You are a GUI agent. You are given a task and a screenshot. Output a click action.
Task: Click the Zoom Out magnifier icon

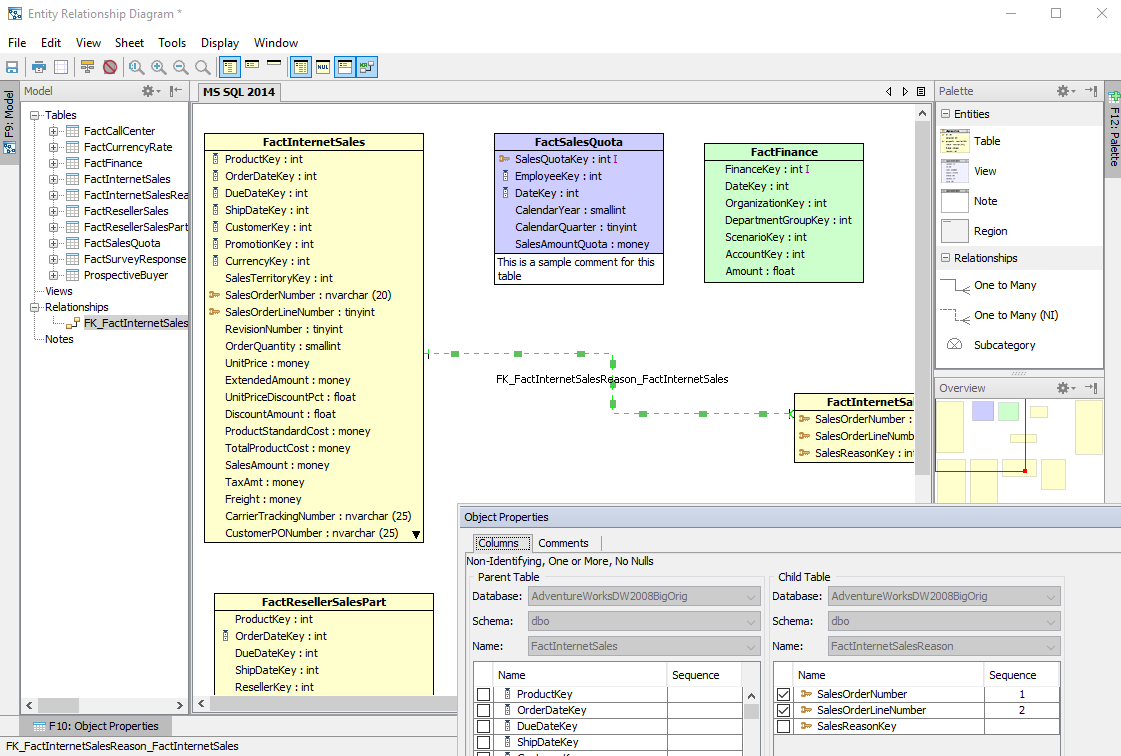(x=181, y=67)
